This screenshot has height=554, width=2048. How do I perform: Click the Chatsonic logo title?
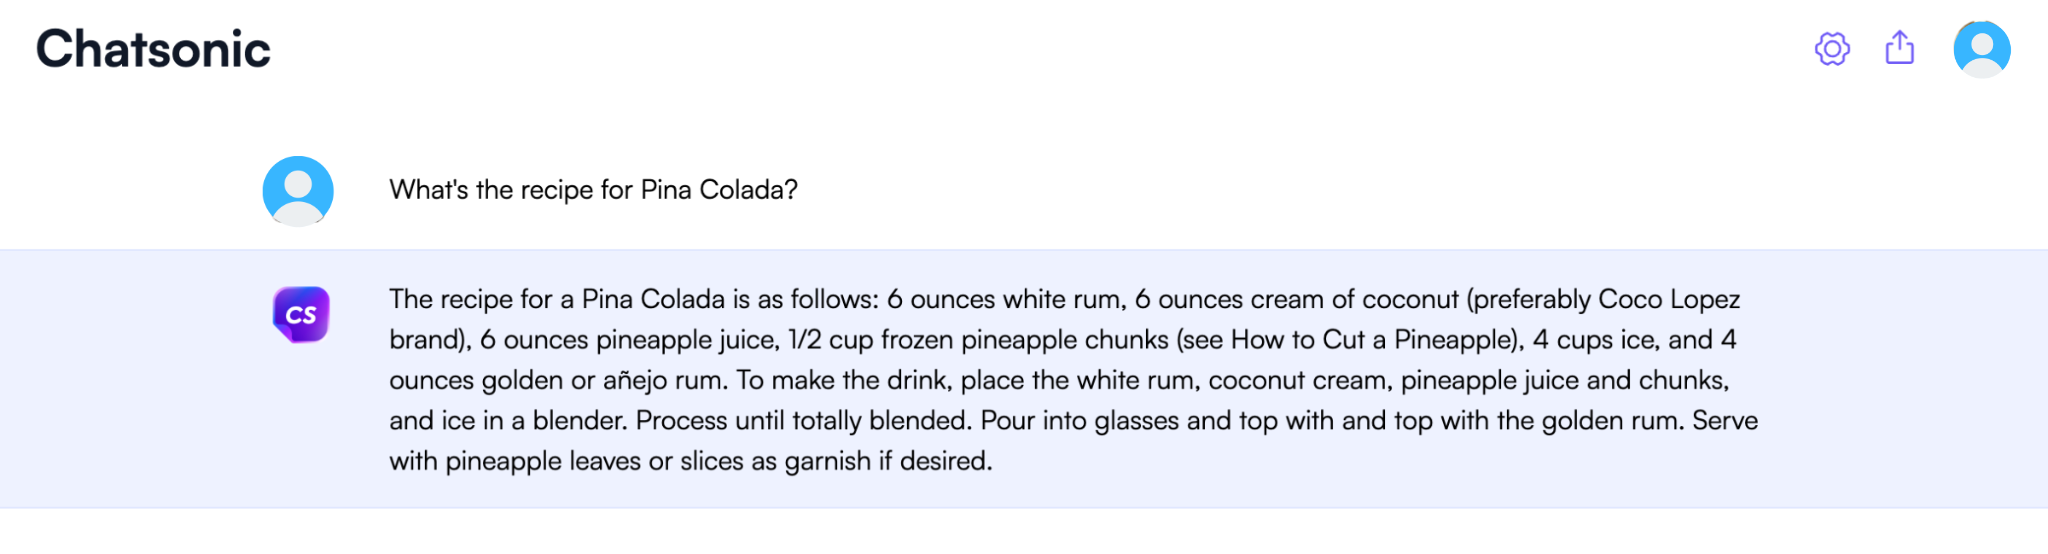[153, 49]
